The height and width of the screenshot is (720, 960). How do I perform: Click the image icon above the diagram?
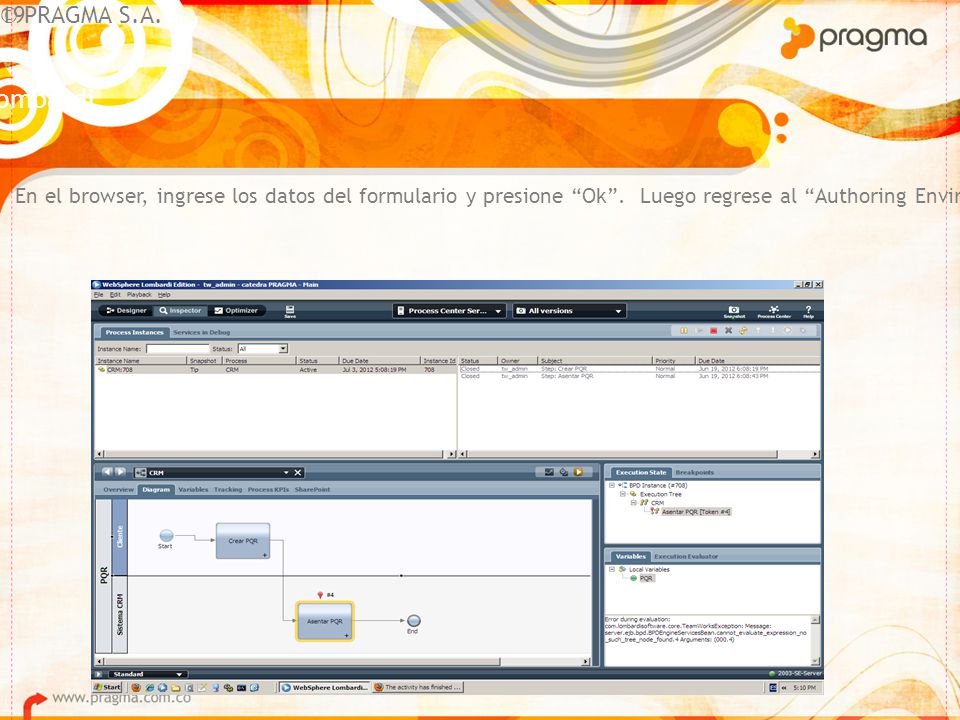(549, 472)
